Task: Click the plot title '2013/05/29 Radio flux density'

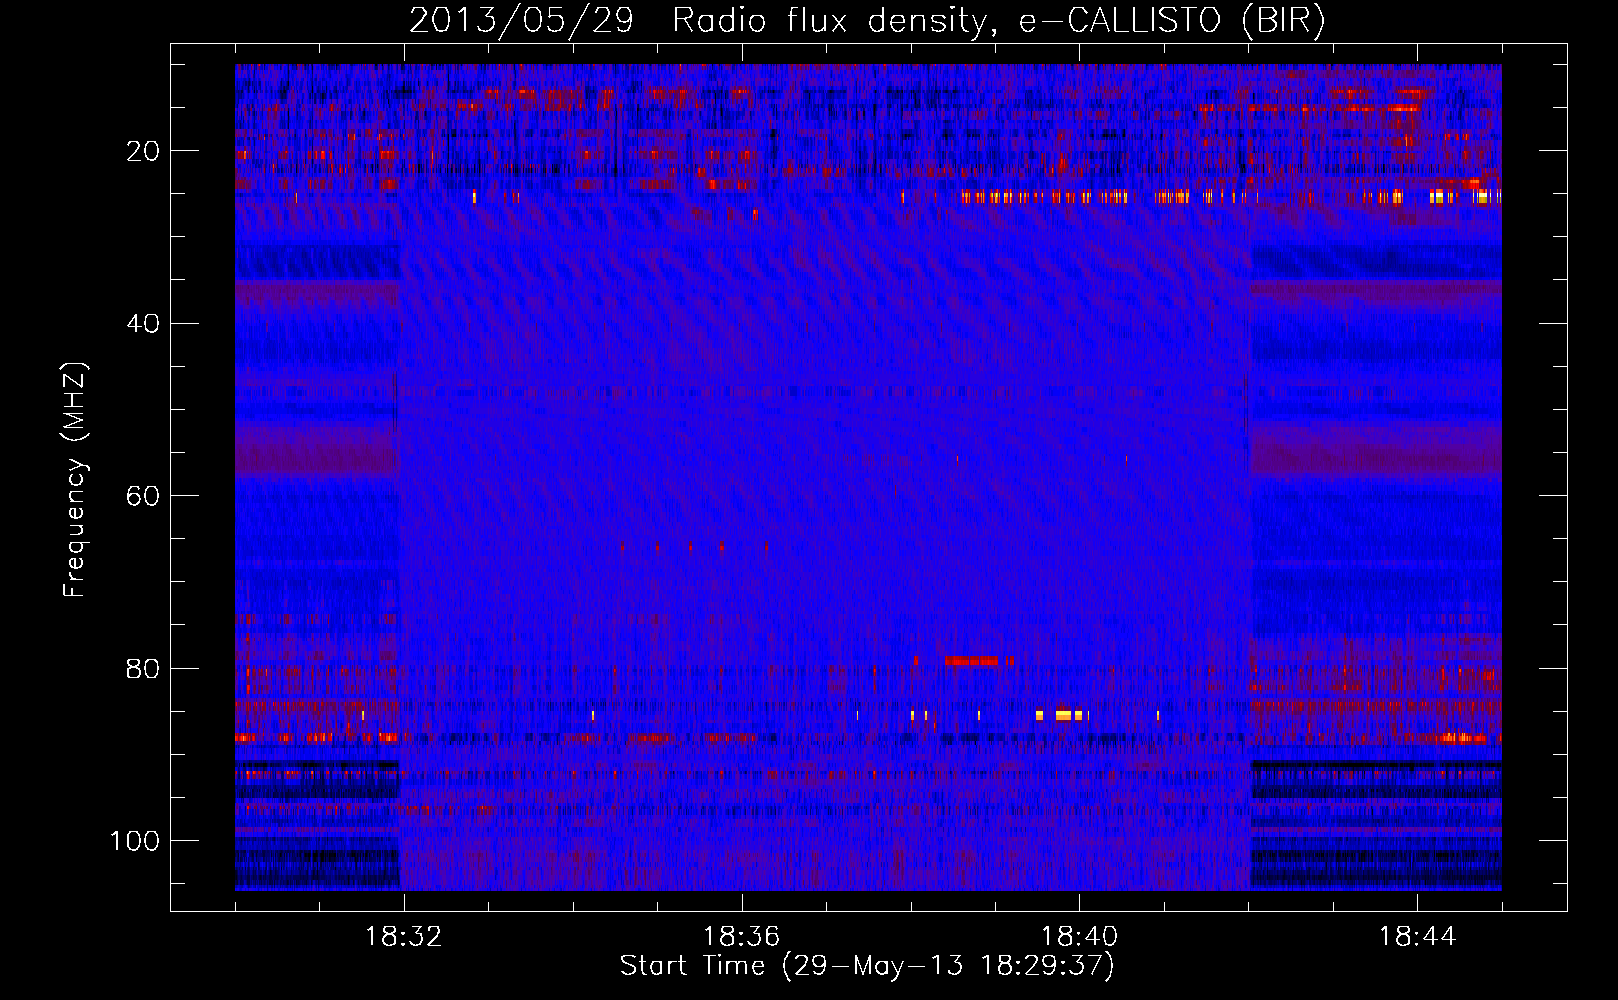Action: point(866,21)
